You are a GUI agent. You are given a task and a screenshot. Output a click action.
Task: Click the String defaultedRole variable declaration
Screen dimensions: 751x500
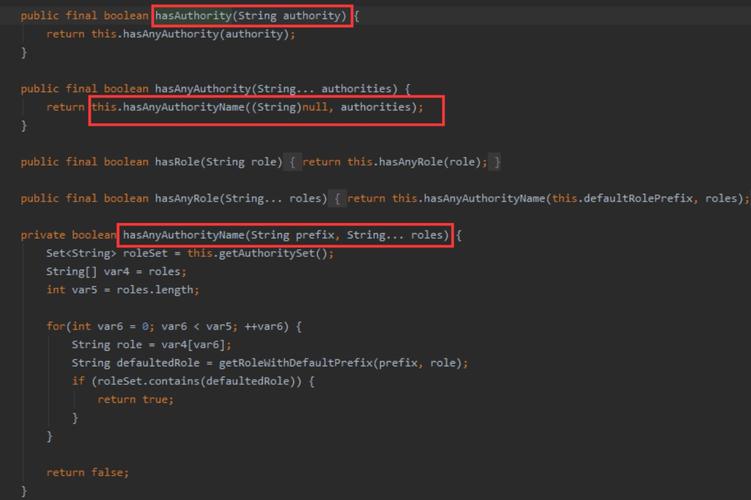pos(136,363)
